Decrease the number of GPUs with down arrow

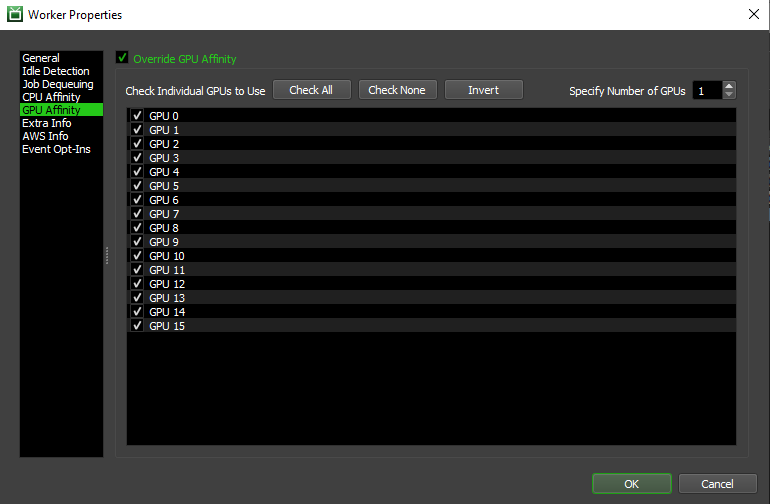pos(729,95)
